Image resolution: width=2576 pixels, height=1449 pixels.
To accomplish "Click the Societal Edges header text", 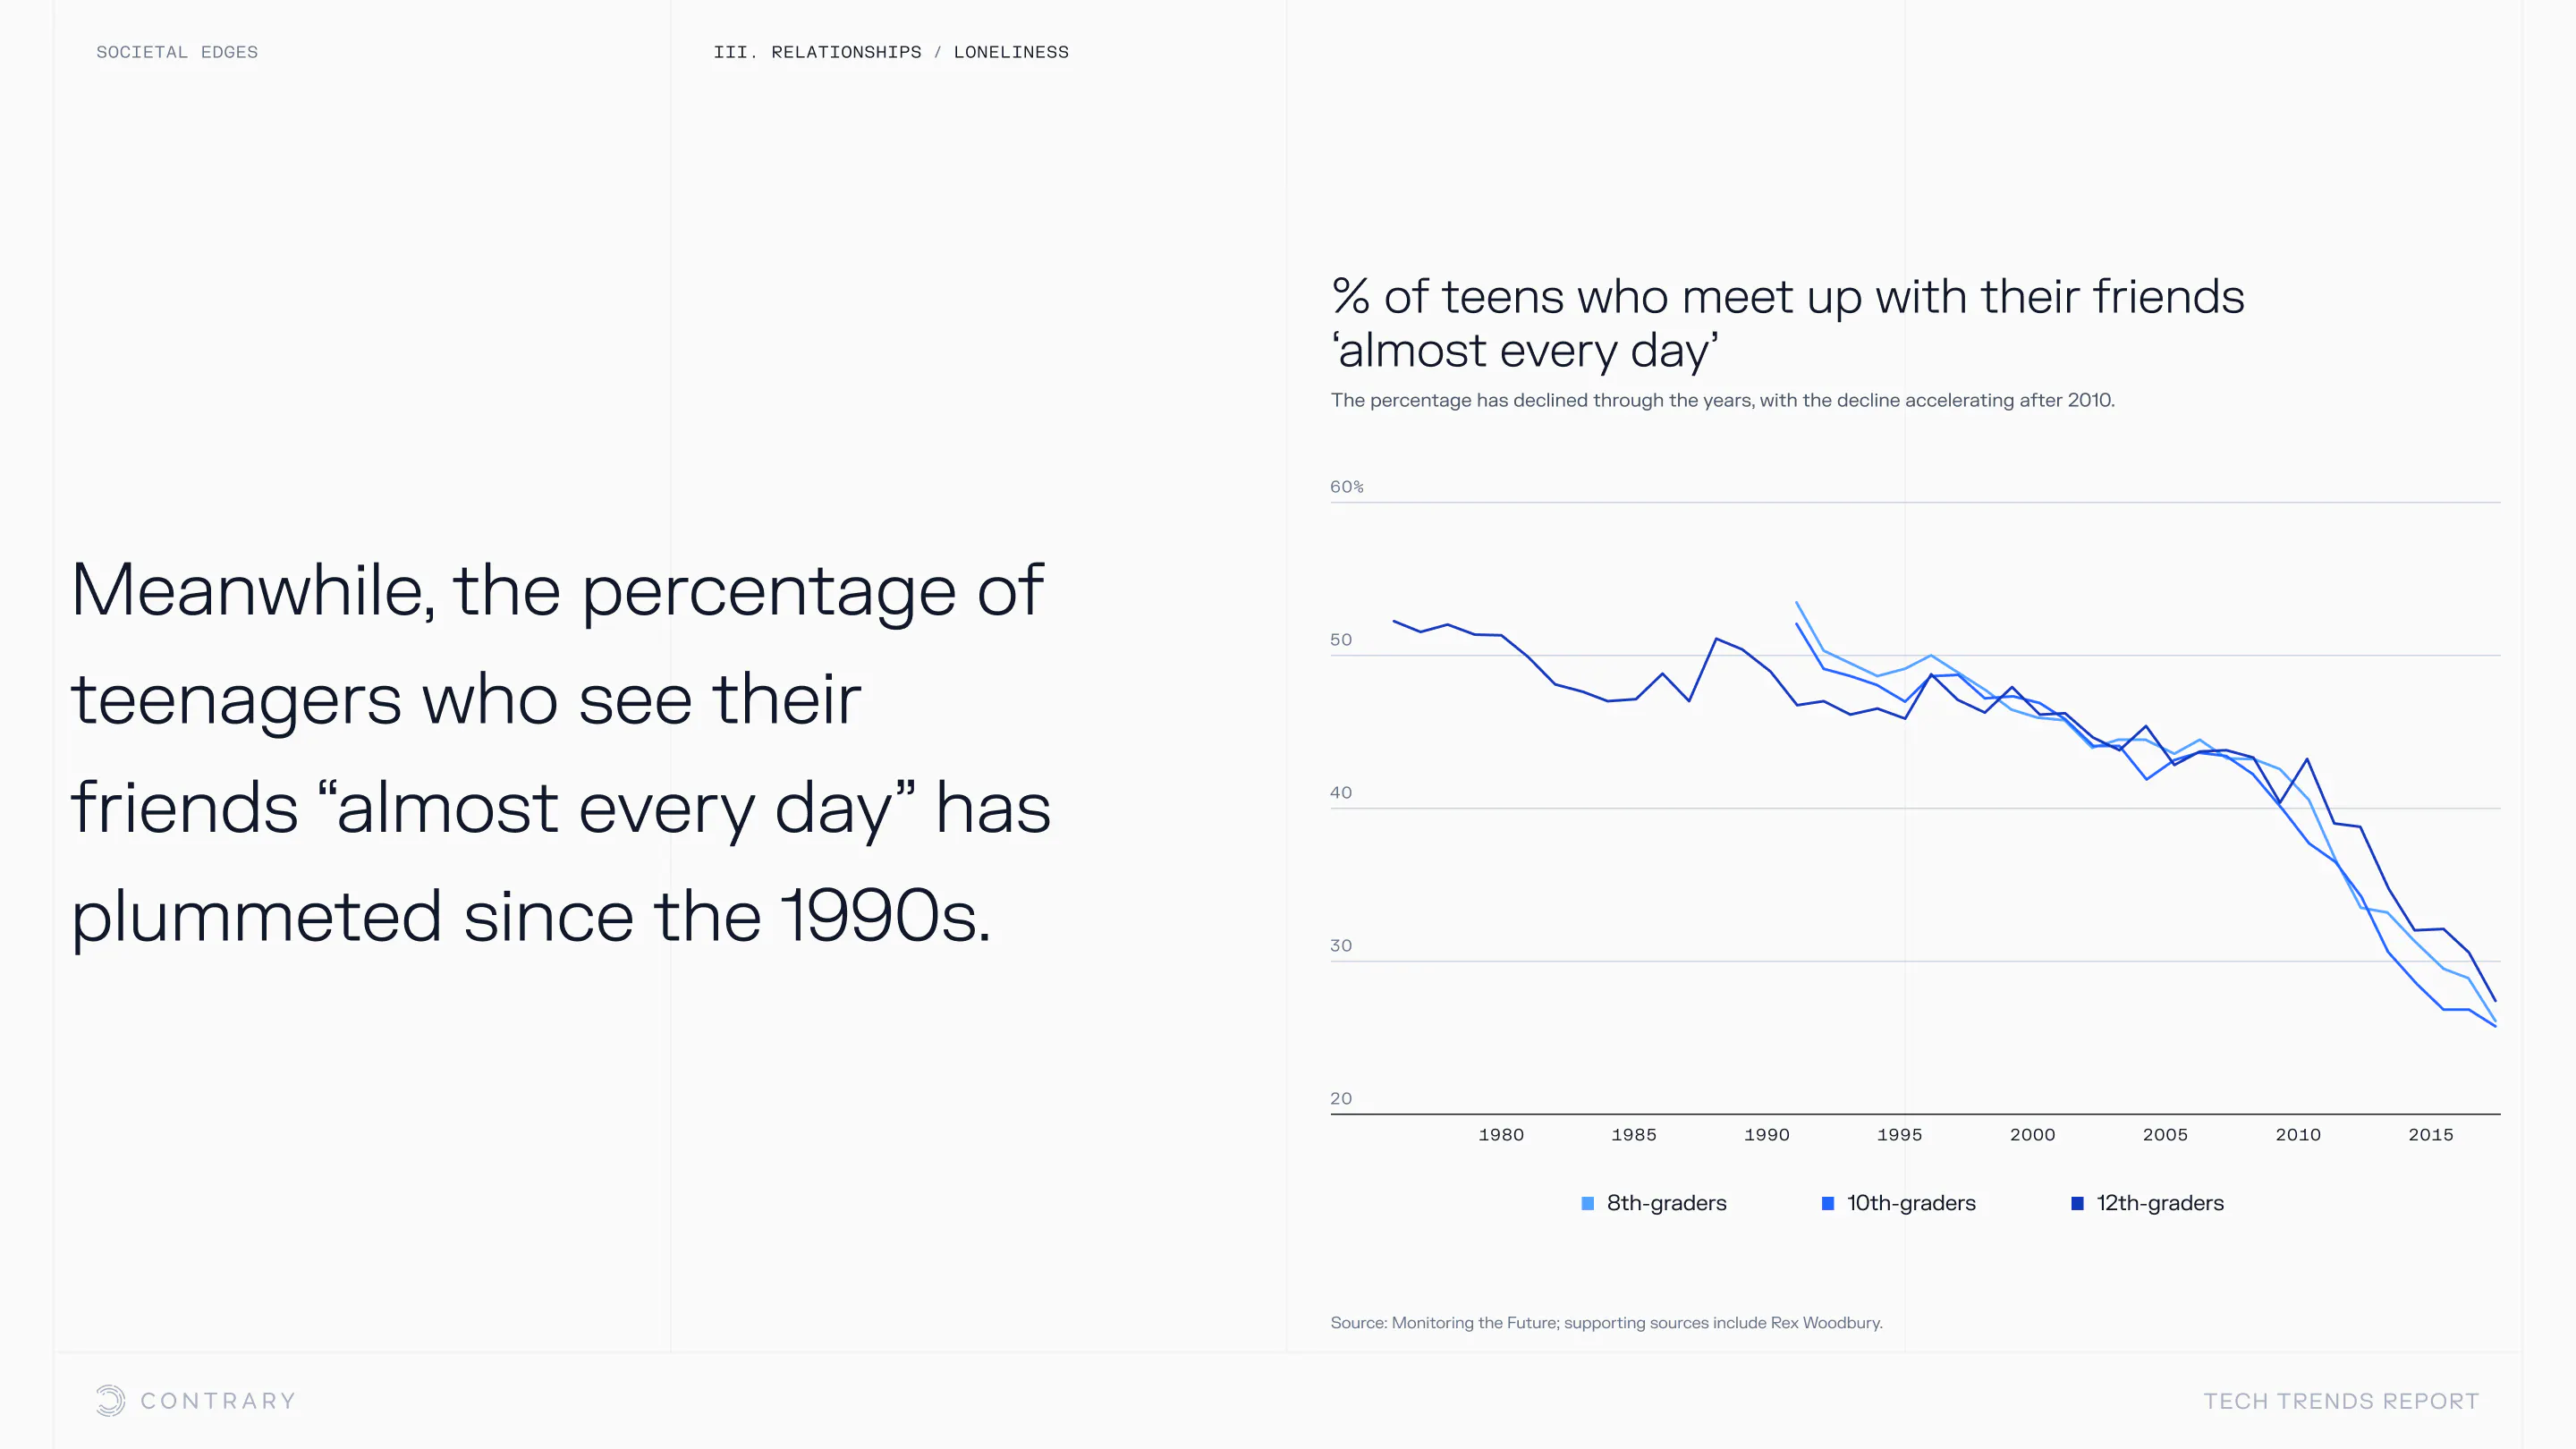I will [177, 52].
